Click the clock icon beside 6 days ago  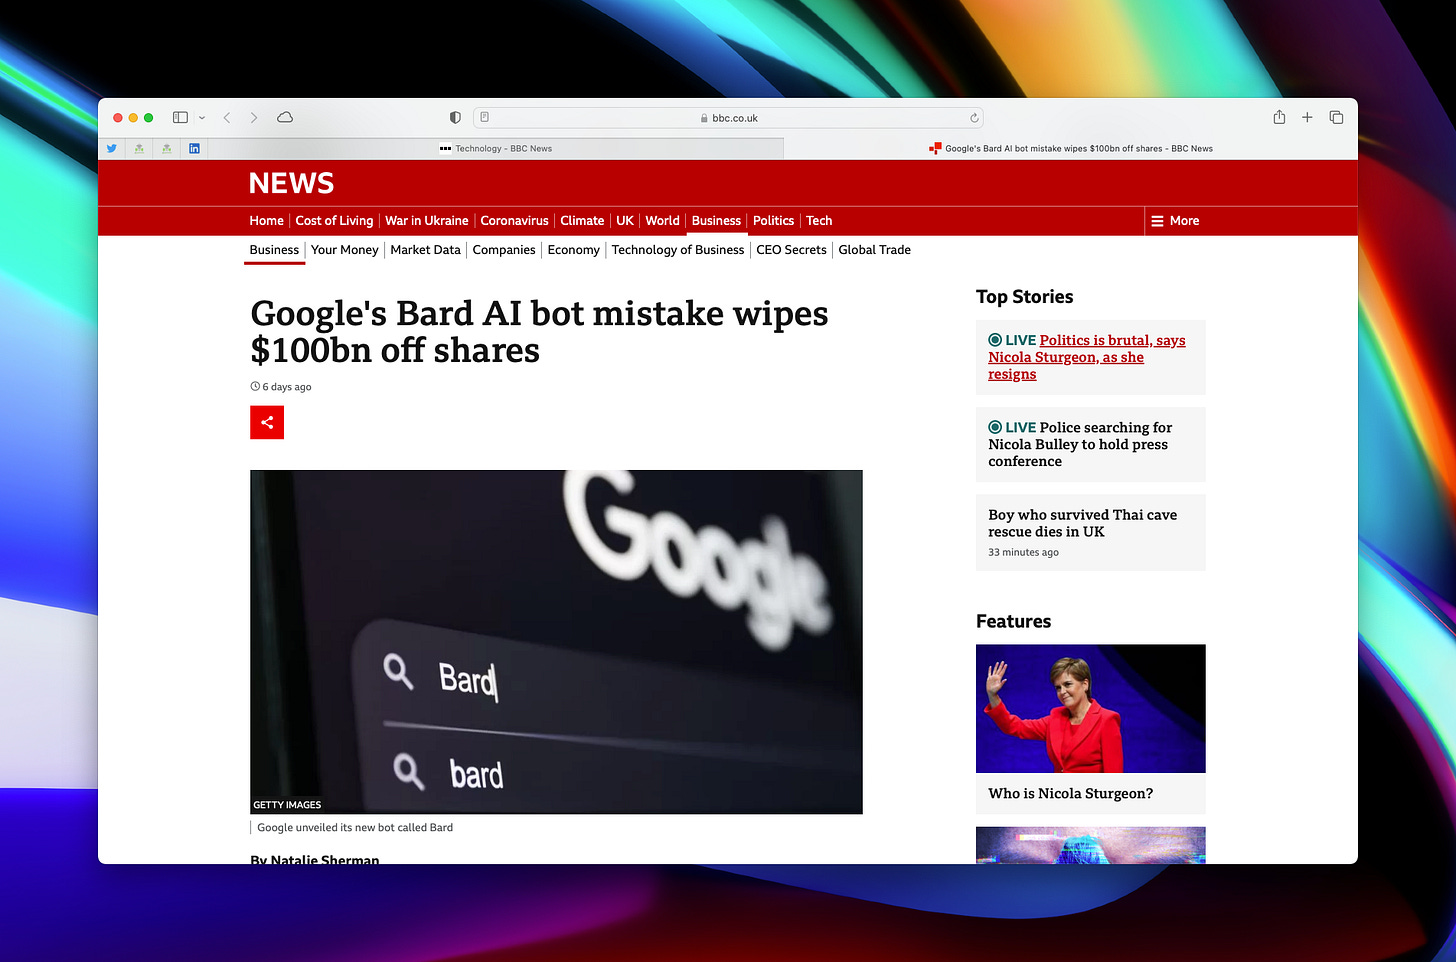pyautogui.click(x=255, y=386)
